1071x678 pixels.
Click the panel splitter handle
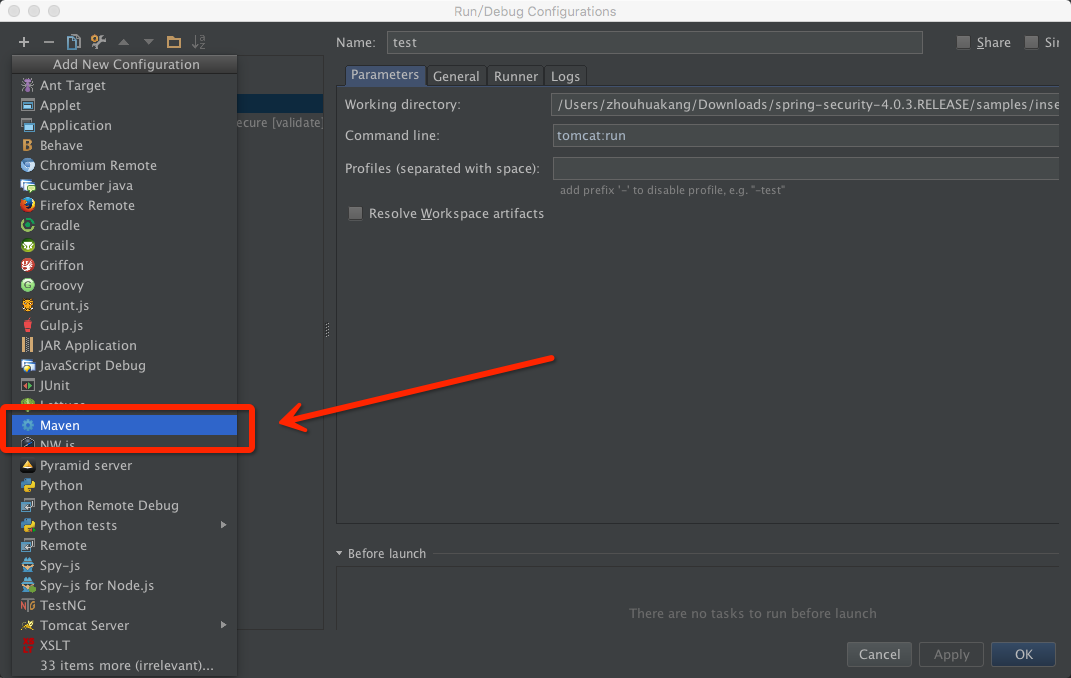[327, 330]
